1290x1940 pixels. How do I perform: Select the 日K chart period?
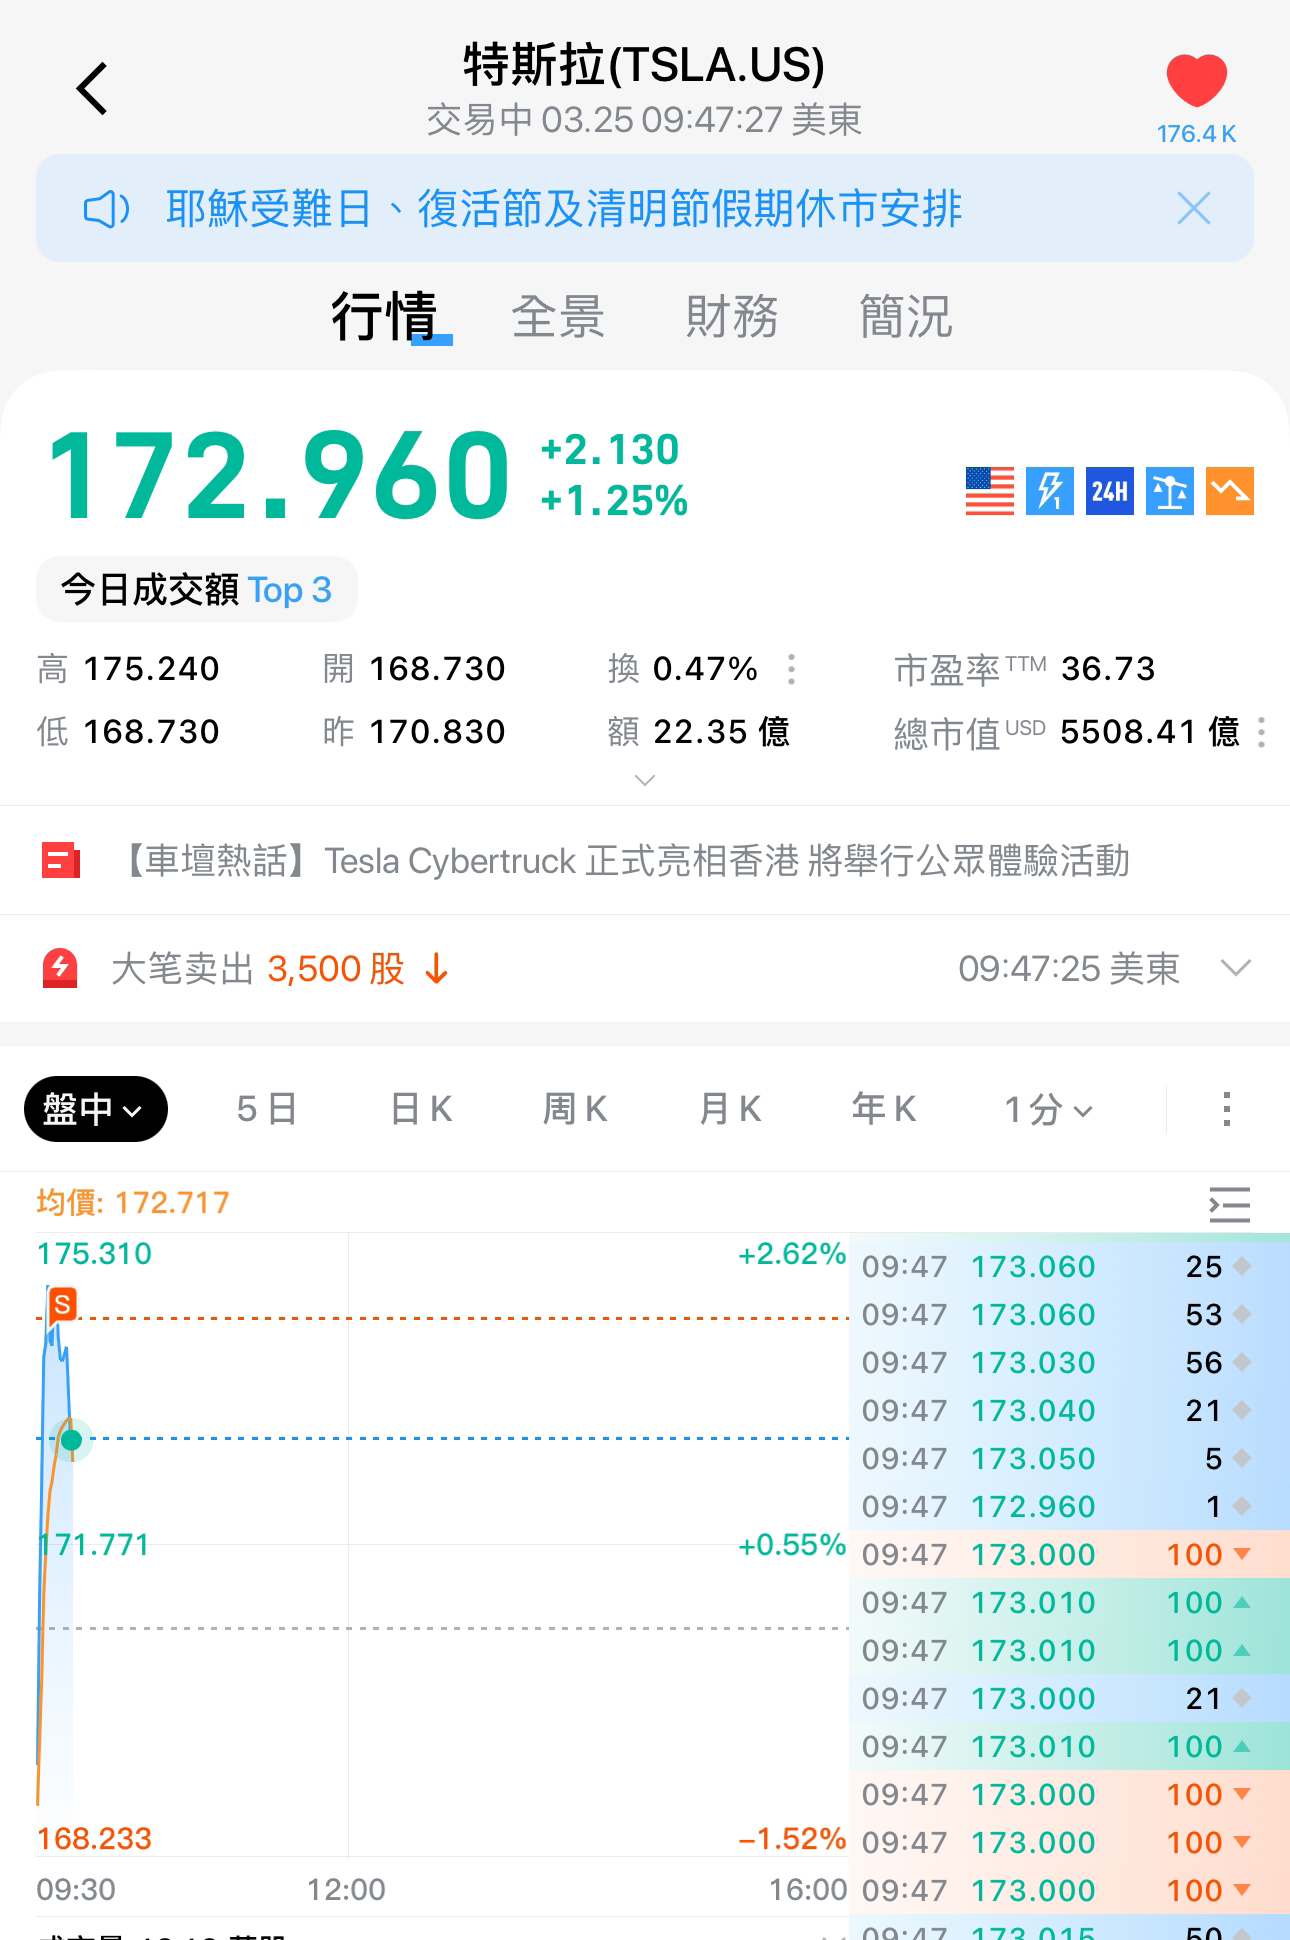coord(421,1109)
